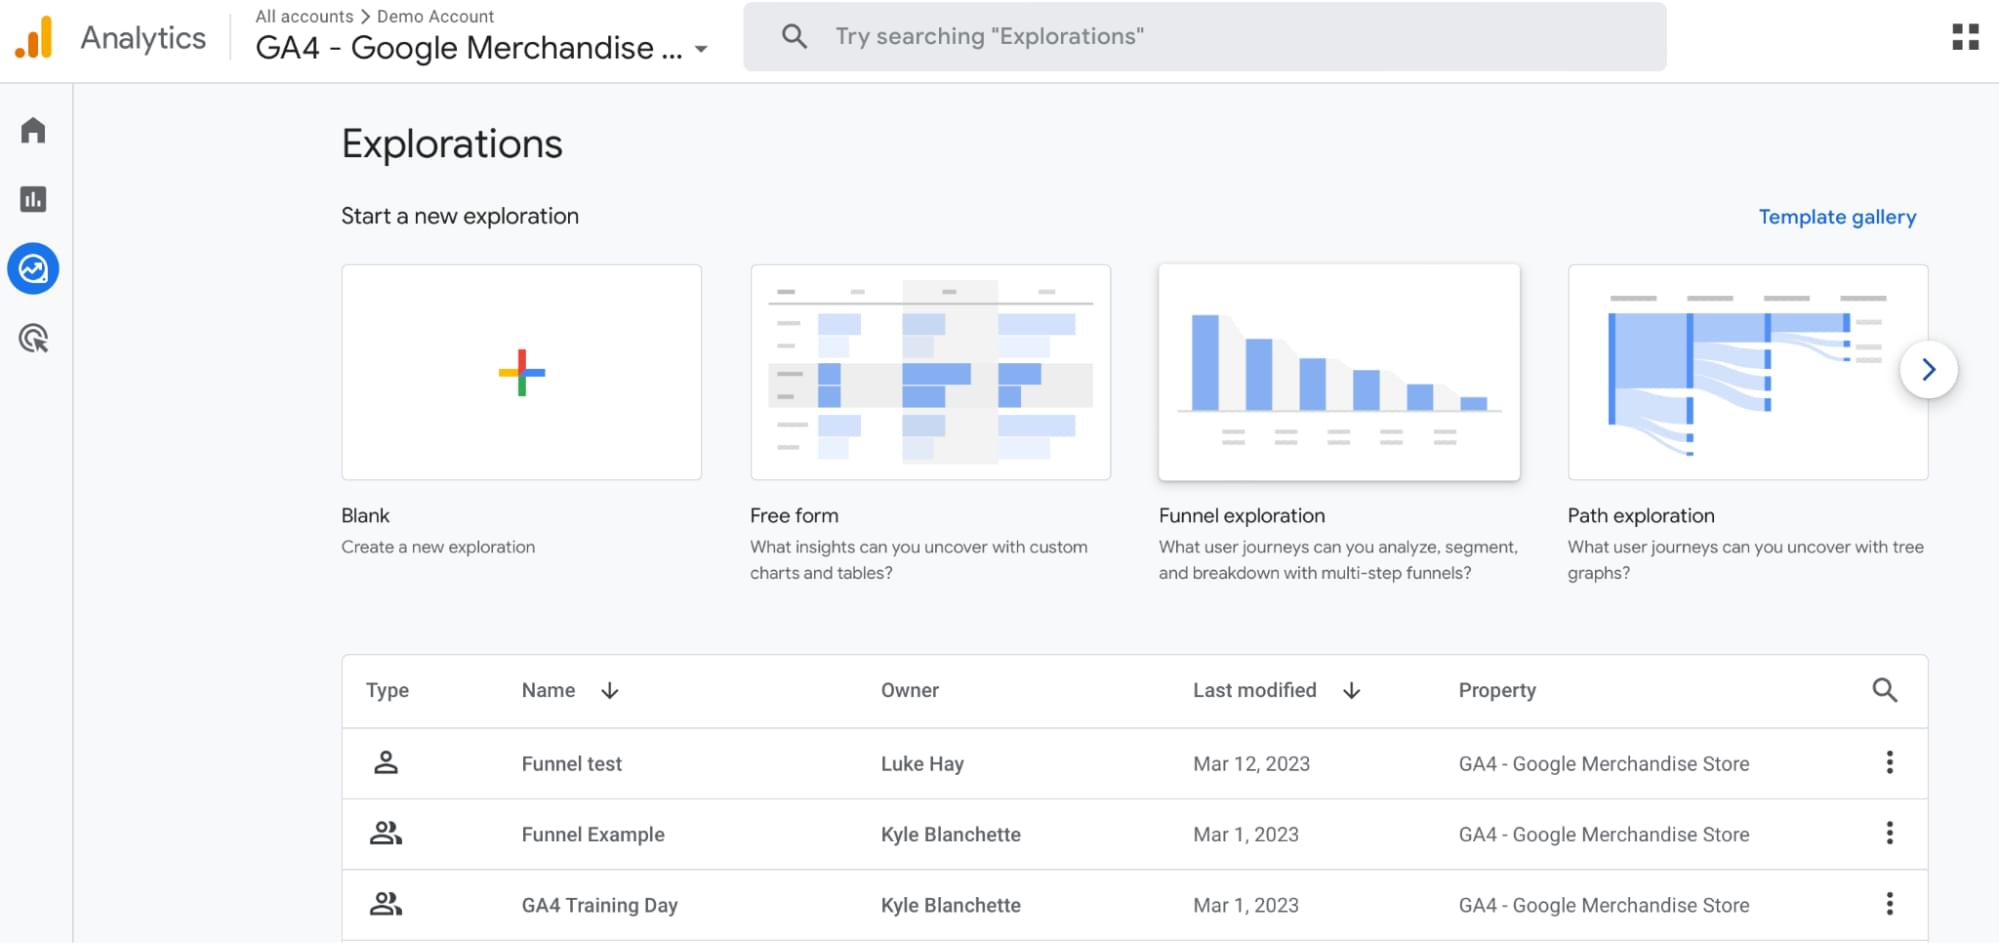This screenshot has width=1999, height=943.
Task: Open the Advertising icon in the sidebar
Action: (x=33, y=339)
